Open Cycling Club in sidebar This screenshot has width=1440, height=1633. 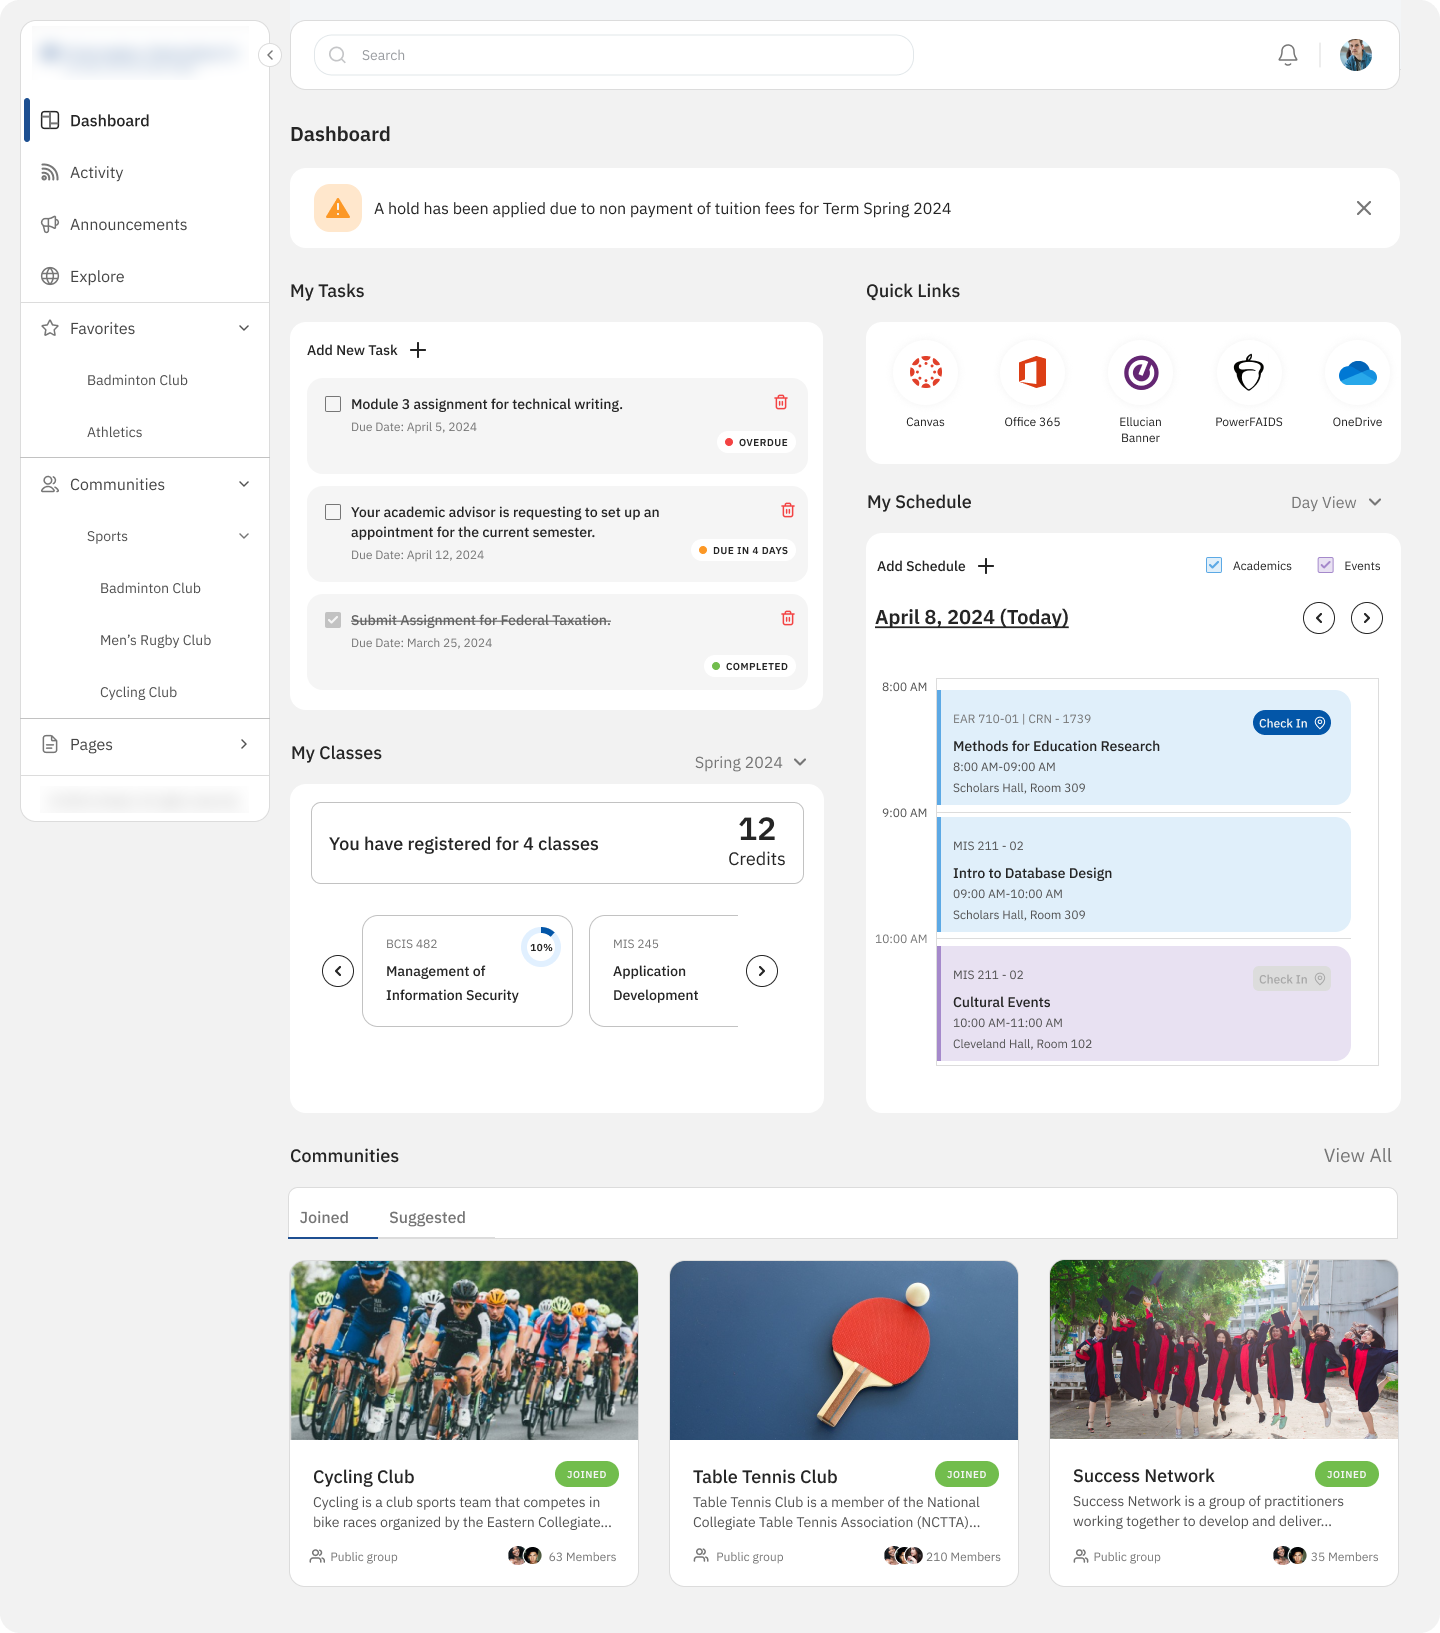click(x=138, y=692)
